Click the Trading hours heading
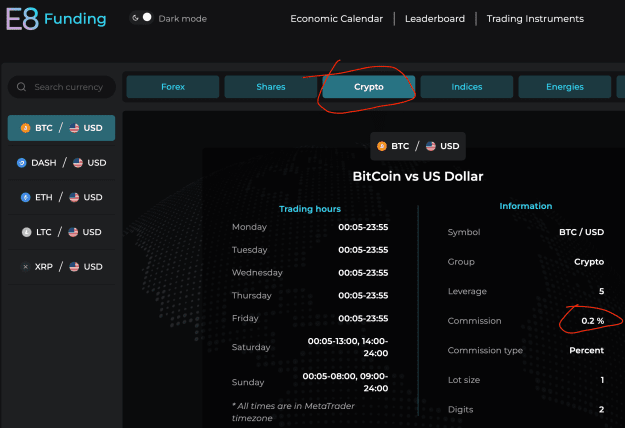625x428 pixels. click(x=310, y=209)
